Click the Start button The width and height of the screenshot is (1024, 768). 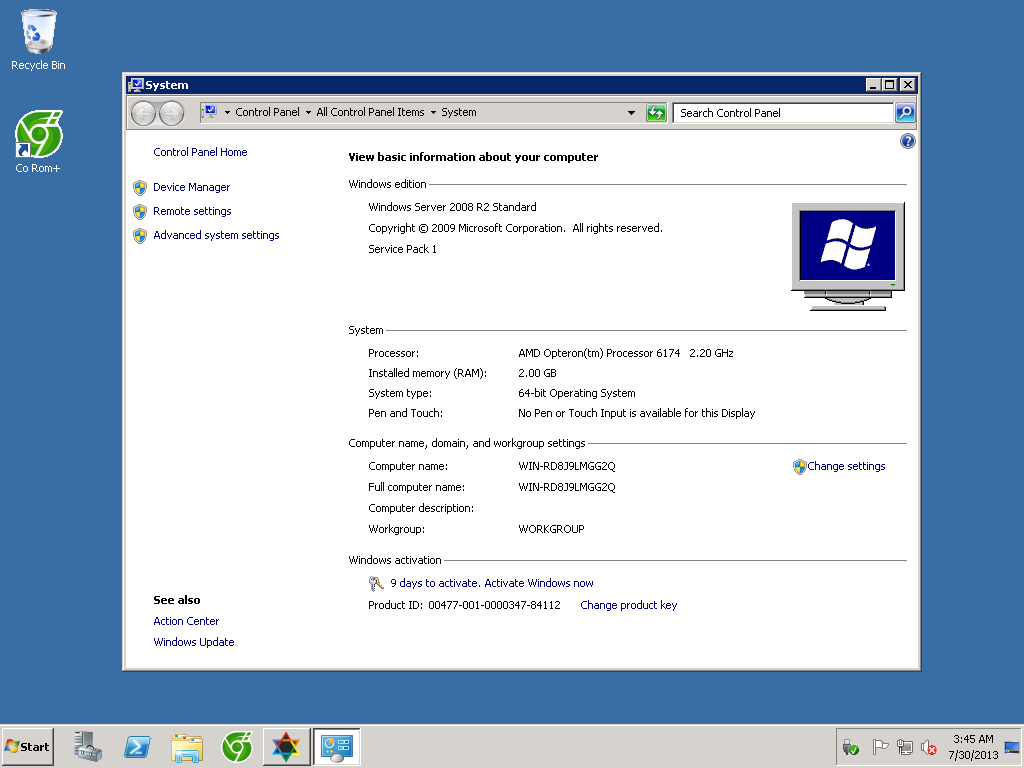(x=28, y=747)
